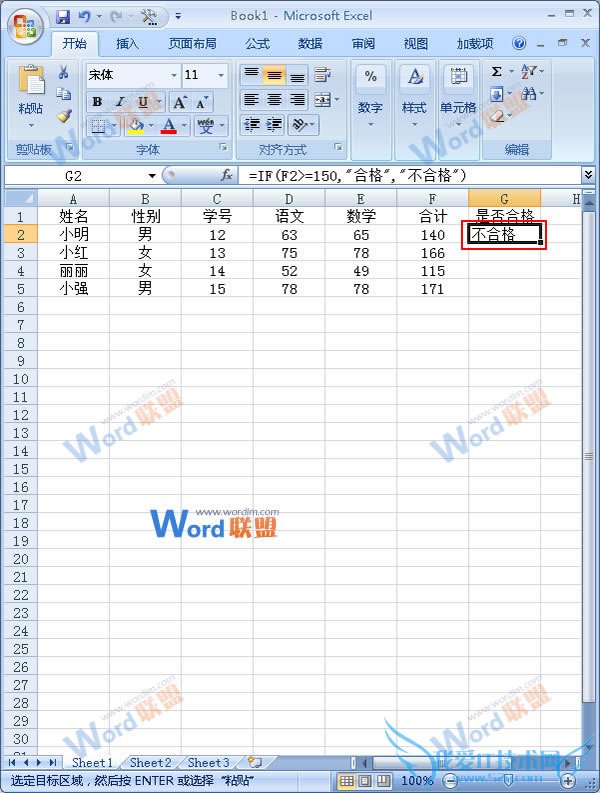This screenshot has width=600, height=793.
Task: Enable wrap text icon
Action: tap(322, 75)
